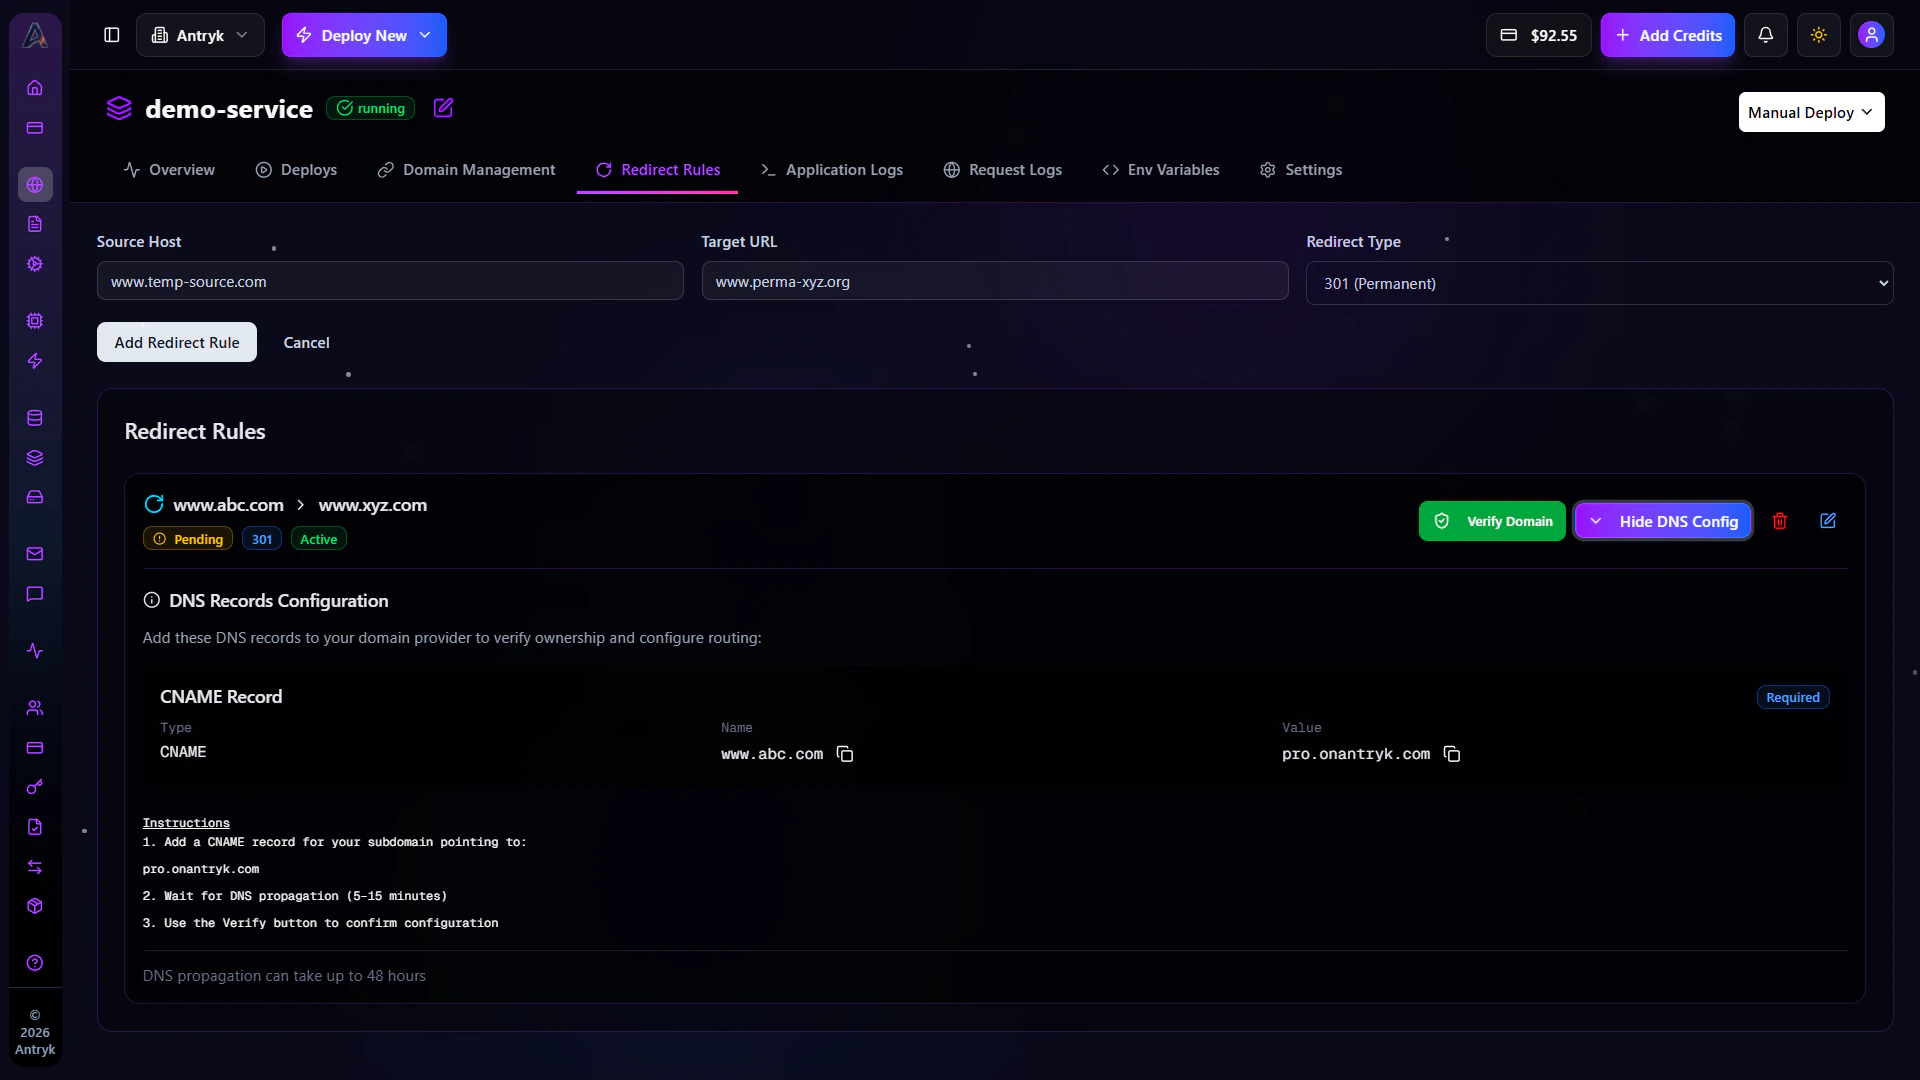Collapse DNS with Hide DNS Config
The image size is (1920, 1080).
click(1663, 521)
